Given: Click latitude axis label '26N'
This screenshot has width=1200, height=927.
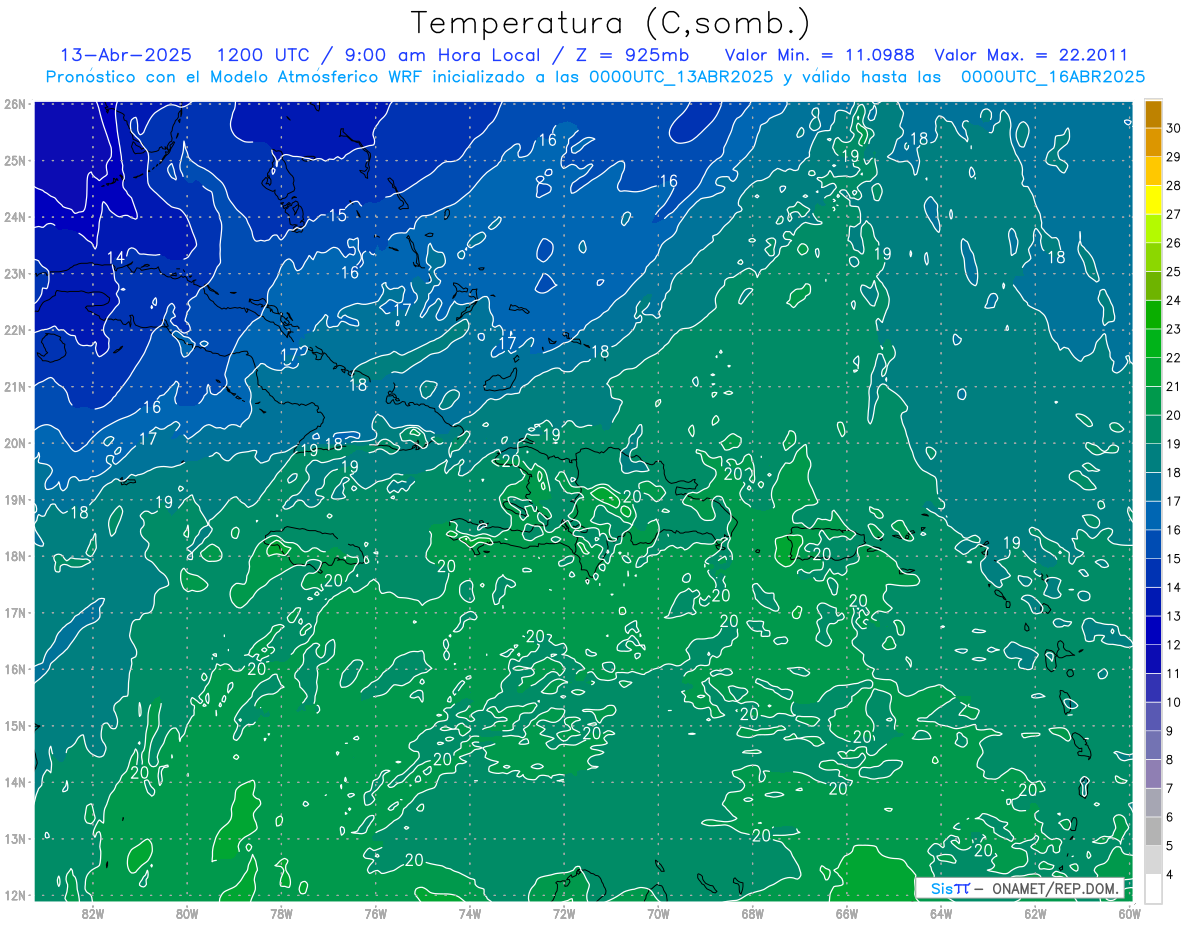Looking at the screenshot, I should 15,104.
